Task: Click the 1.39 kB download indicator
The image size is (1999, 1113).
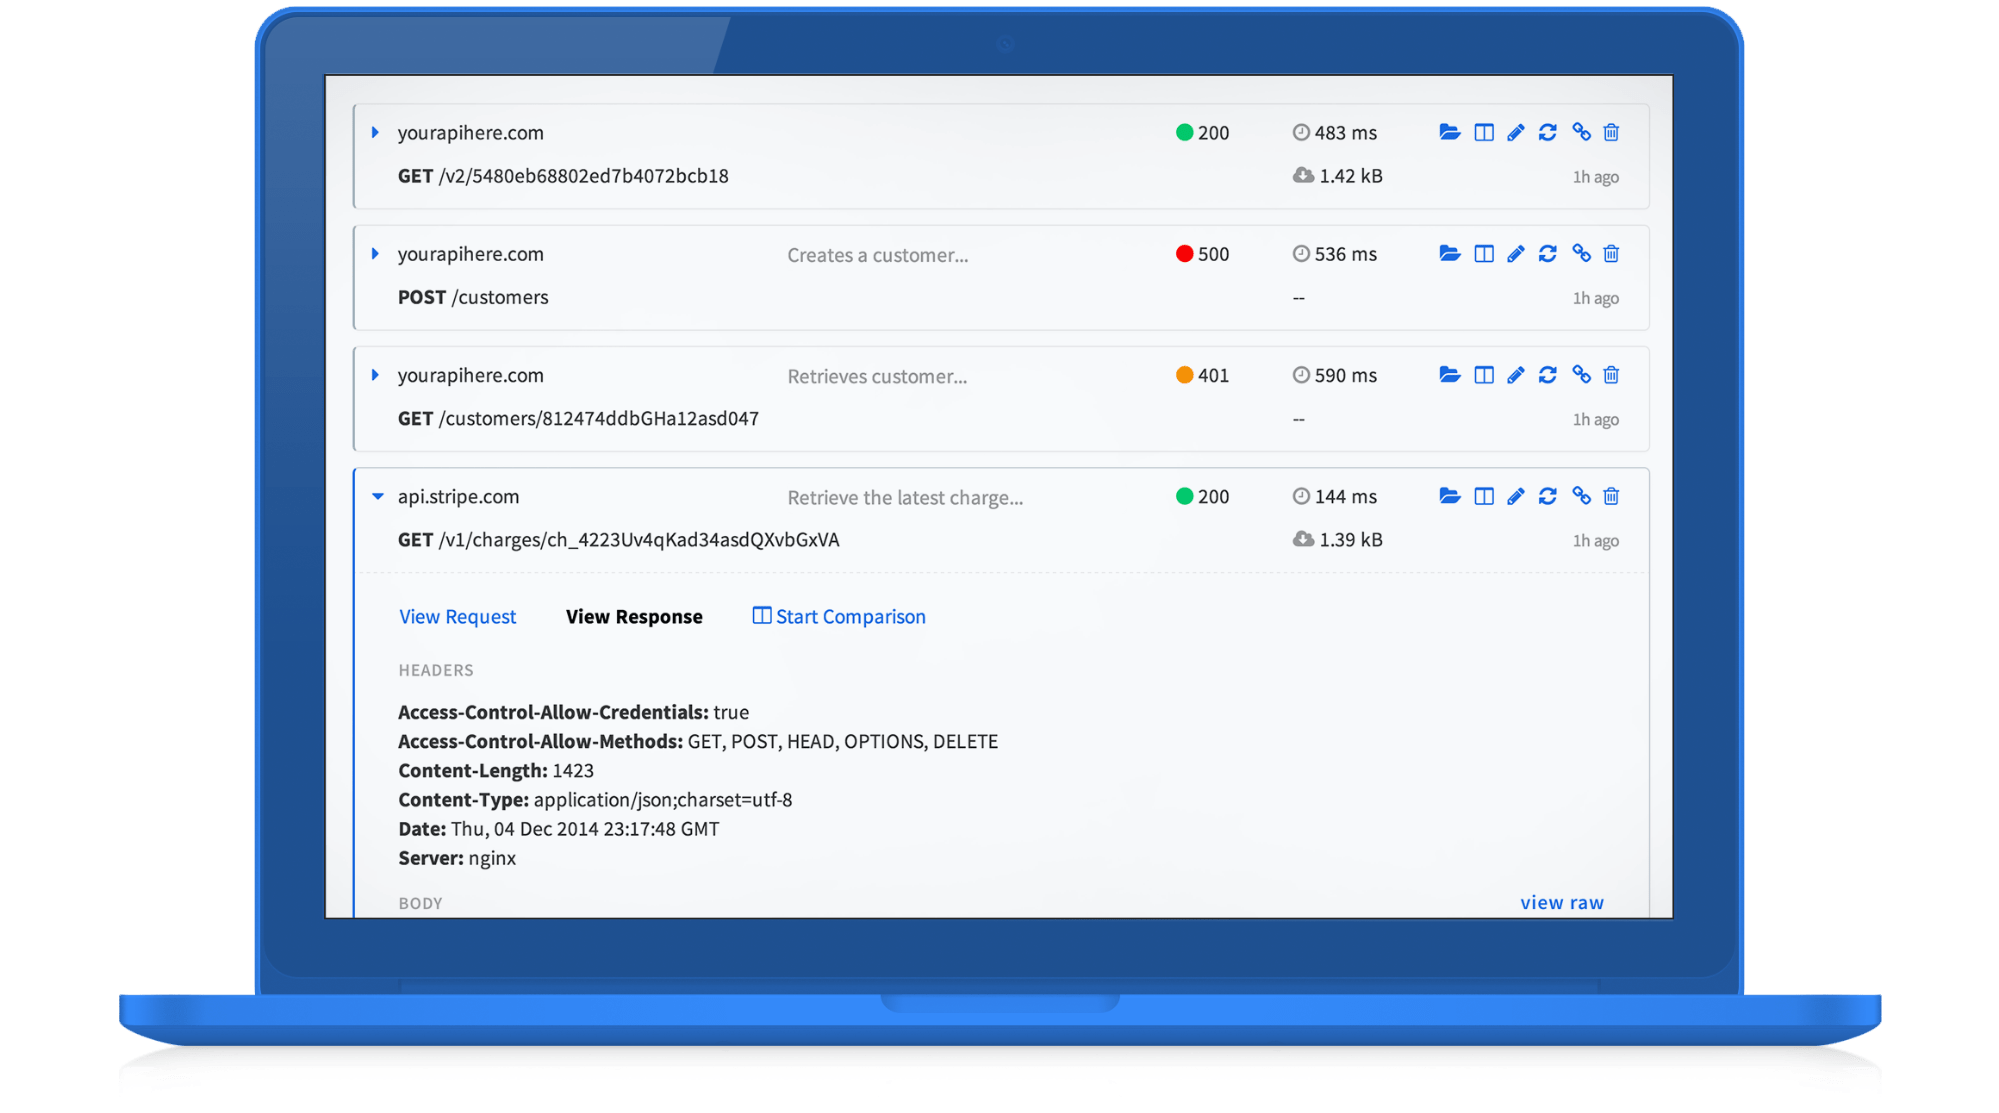Action: (x=1338, y=539)
